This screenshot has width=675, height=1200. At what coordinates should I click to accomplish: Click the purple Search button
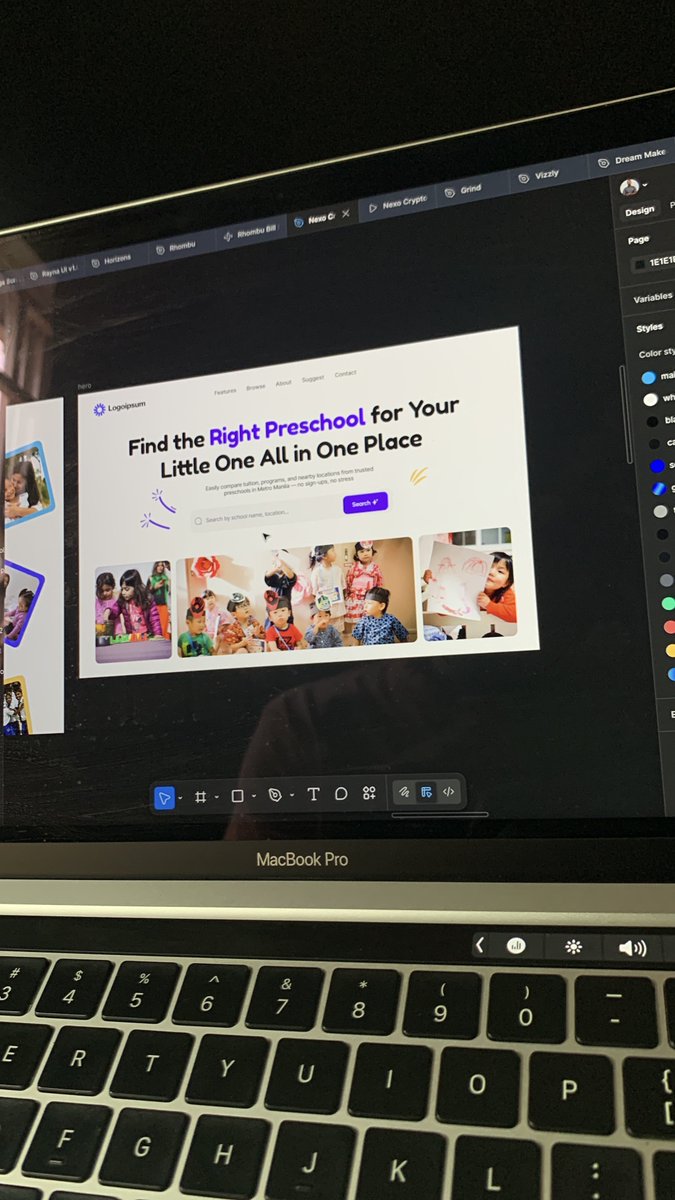pyautogui.click(x=365, y=503)
